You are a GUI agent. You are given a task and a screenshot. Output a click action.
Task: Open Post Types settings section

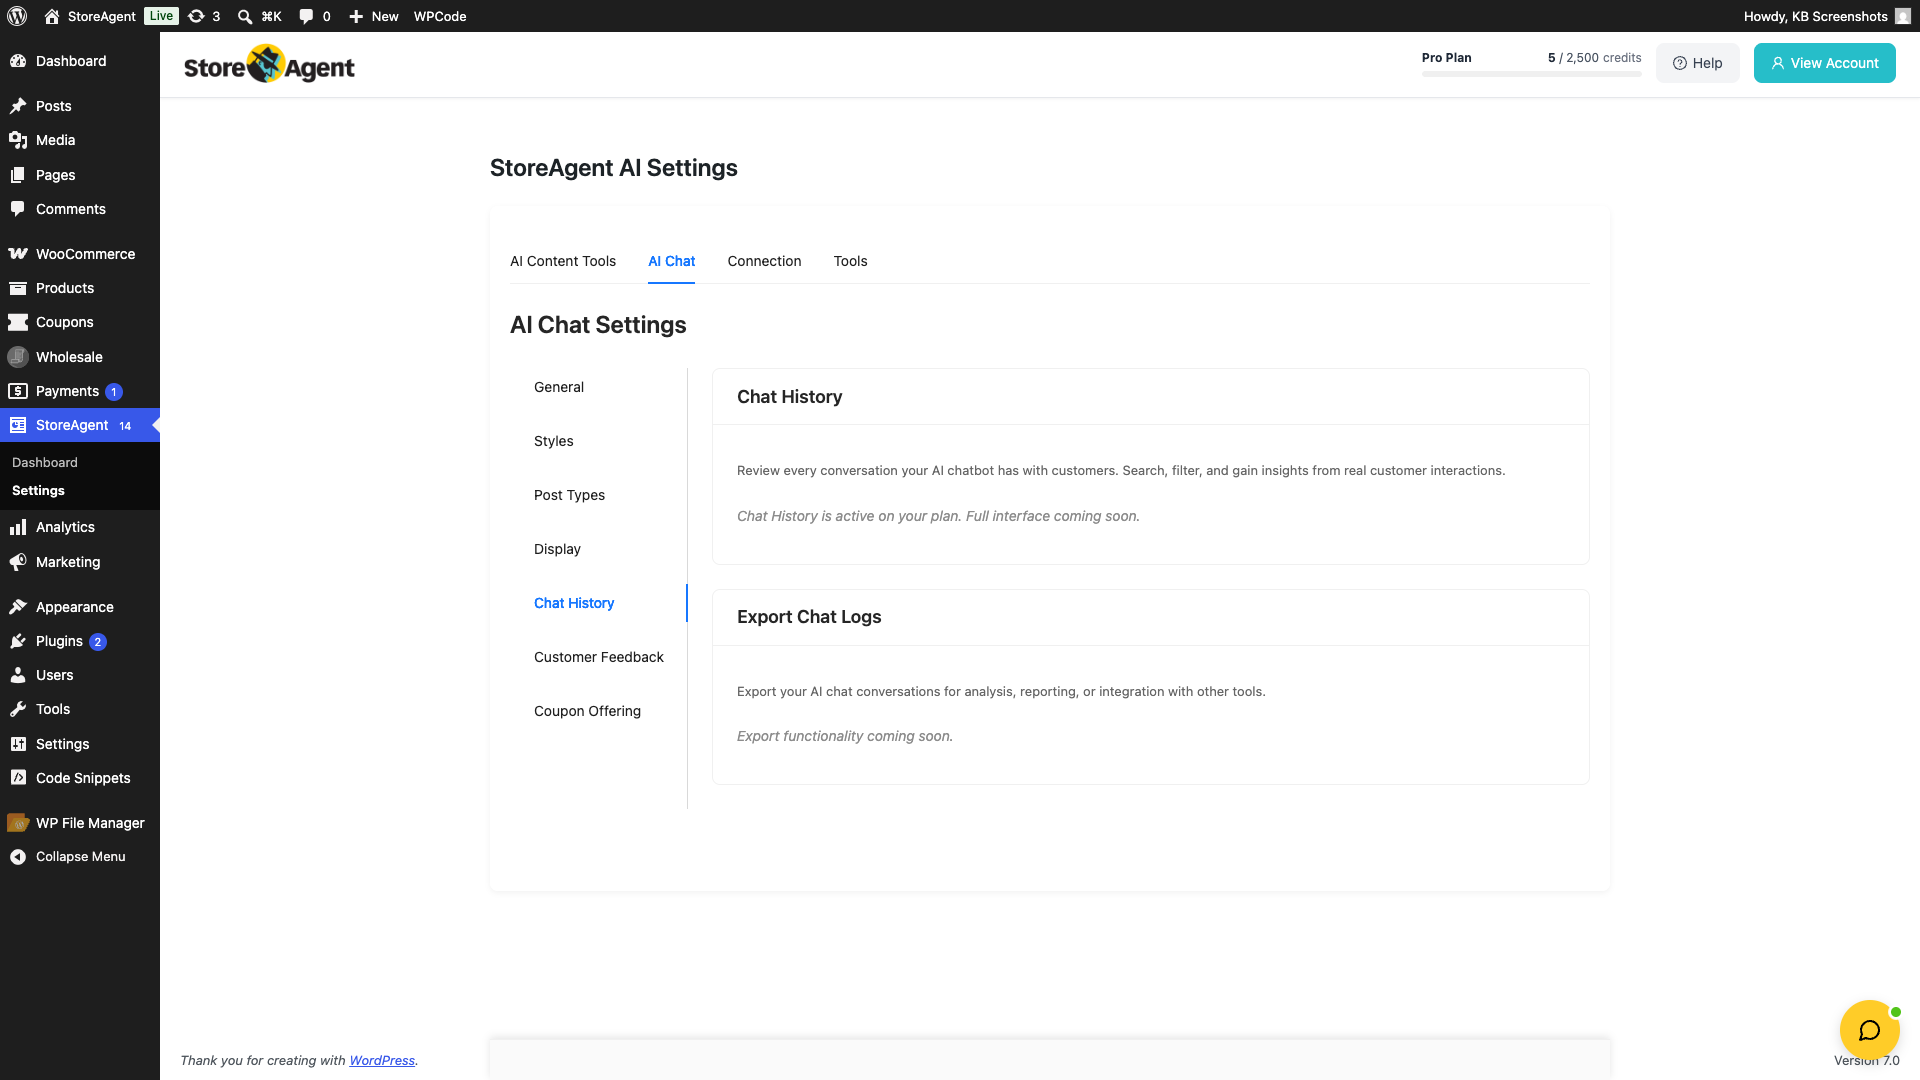point(569,495)
